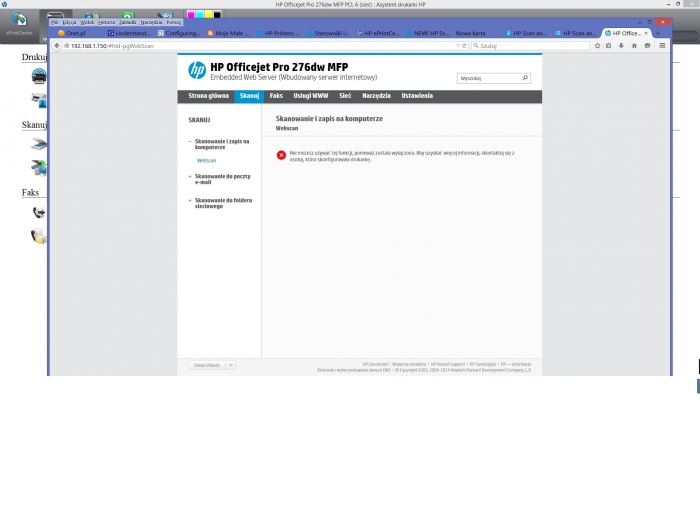Viewport: 700px width, 511px height.
Task: Open HP — Informacje footer link
Action: click(x=516, y=365)
